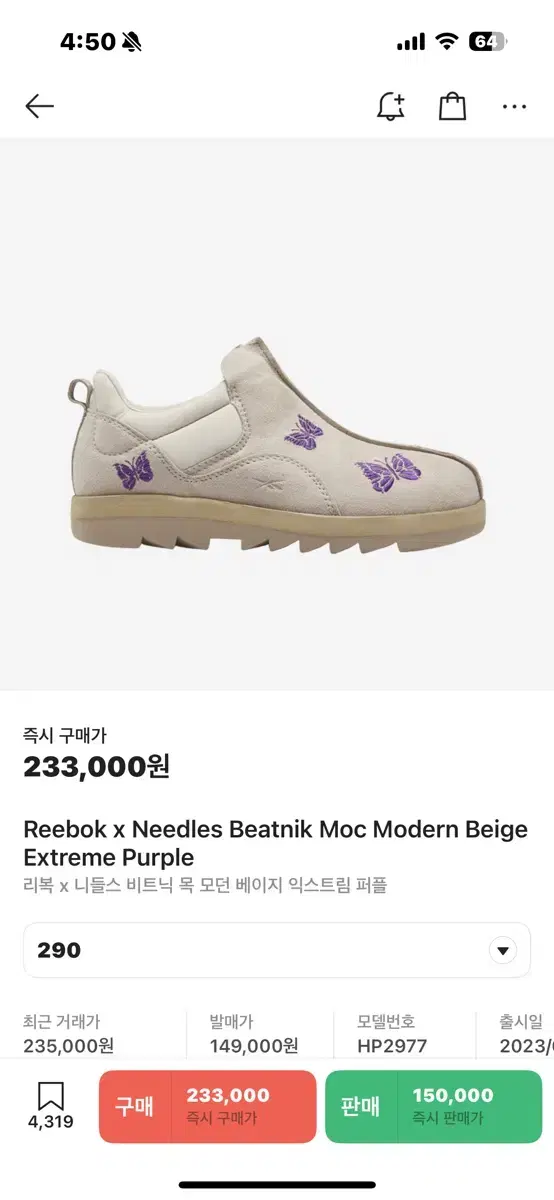This screenshot has width=554, height=1200.
Task: Tap the home indicator bar
Action: pyautogui.click(x=277, y=1185)
